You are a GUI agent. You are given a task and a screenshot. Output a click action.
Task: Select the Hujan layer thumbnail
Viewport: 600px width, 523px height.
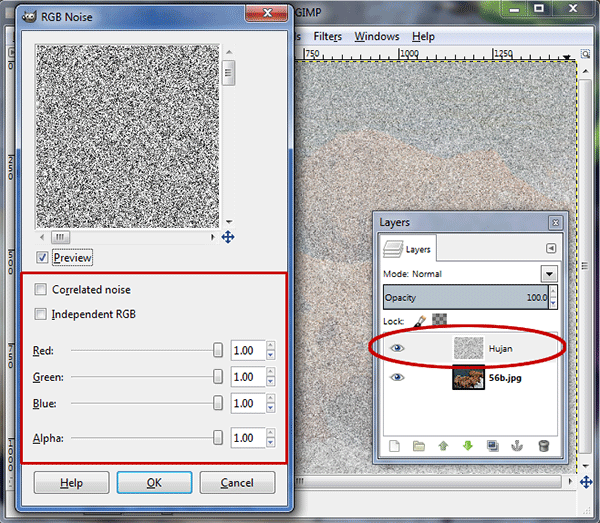(468, 348)
